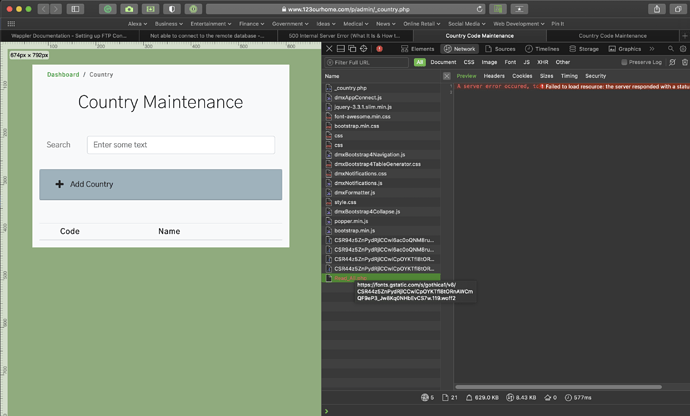Reload page with address bar icon
Screen dimensions: 690x416
(x=479, y=9)
